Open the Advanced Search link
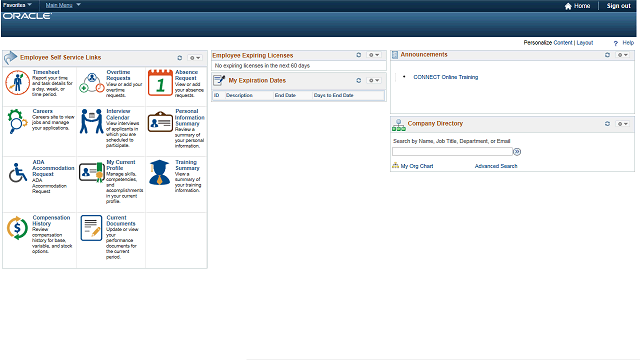The width and height of the screenshot is (640, 360). [x=496, y=166]
